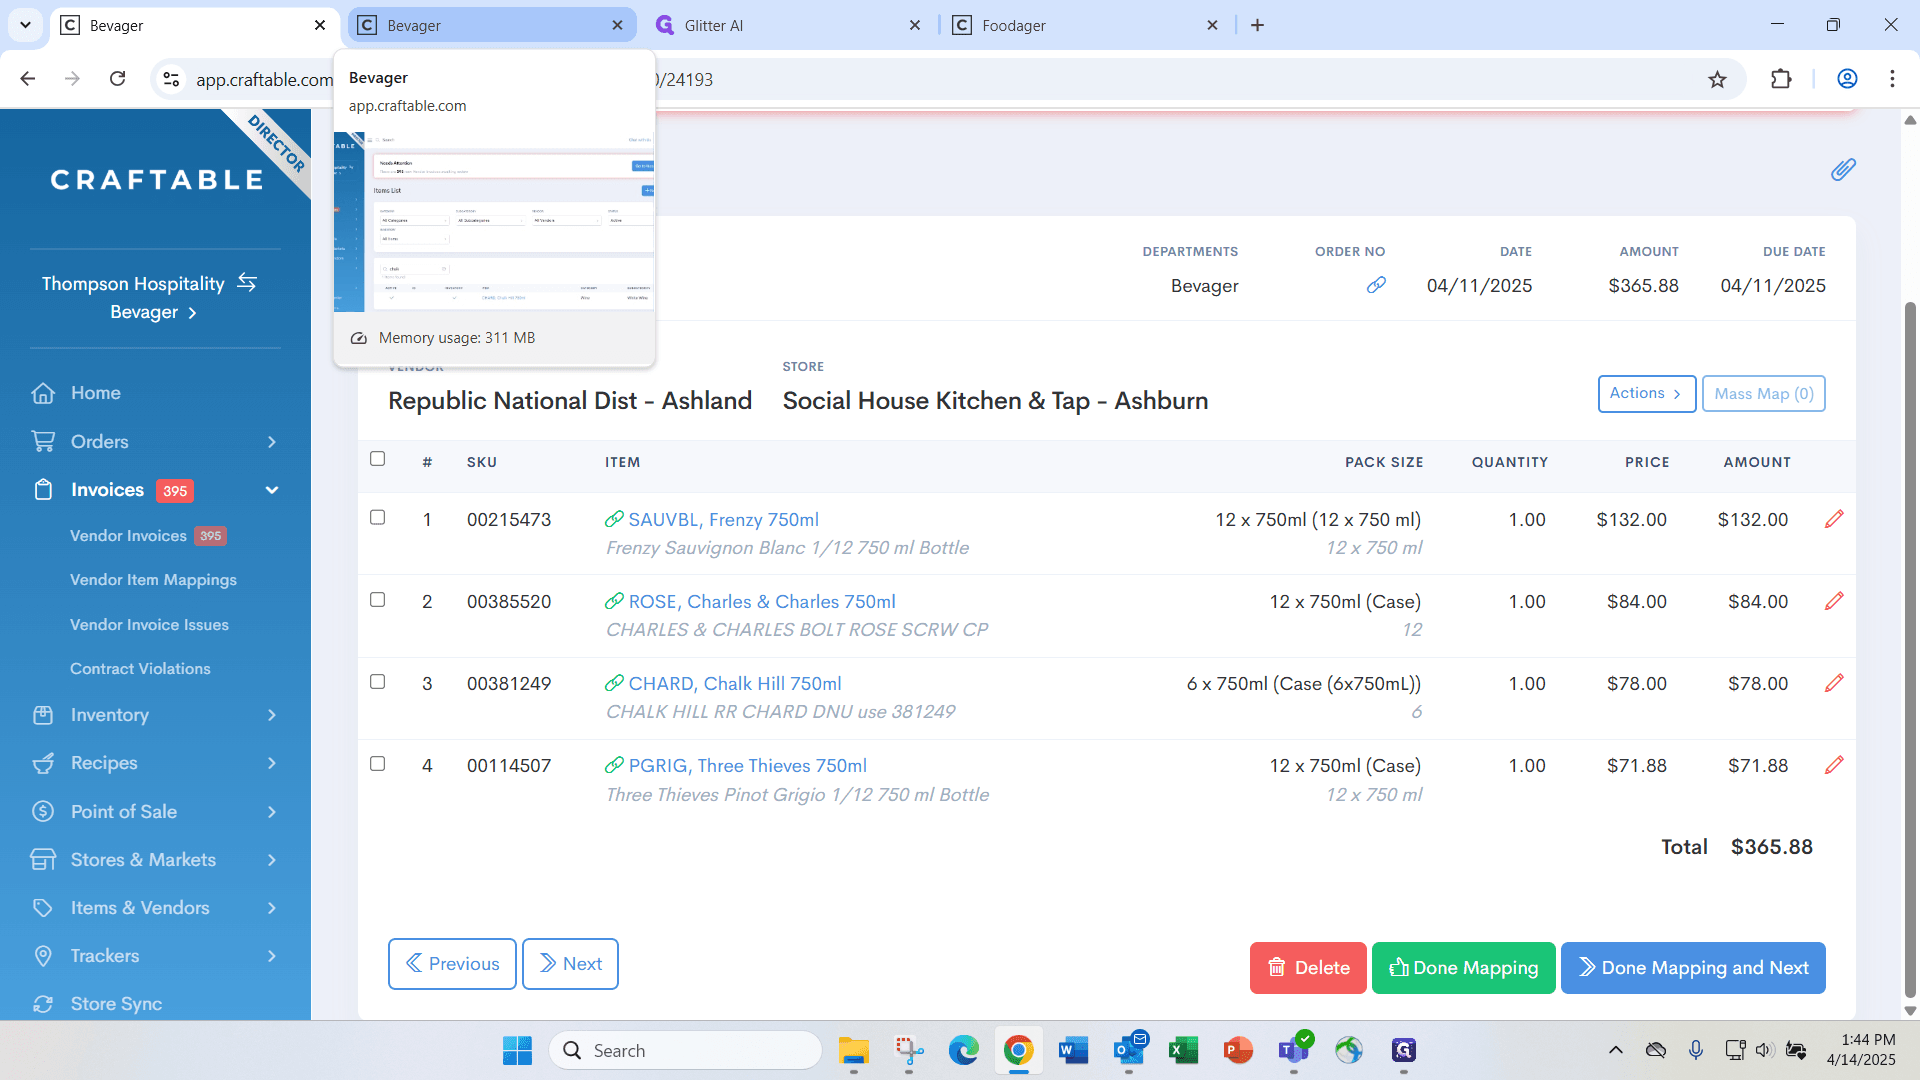
Task: Open Microsoft Excel from the taskbar
Action: (1183, 1050)
